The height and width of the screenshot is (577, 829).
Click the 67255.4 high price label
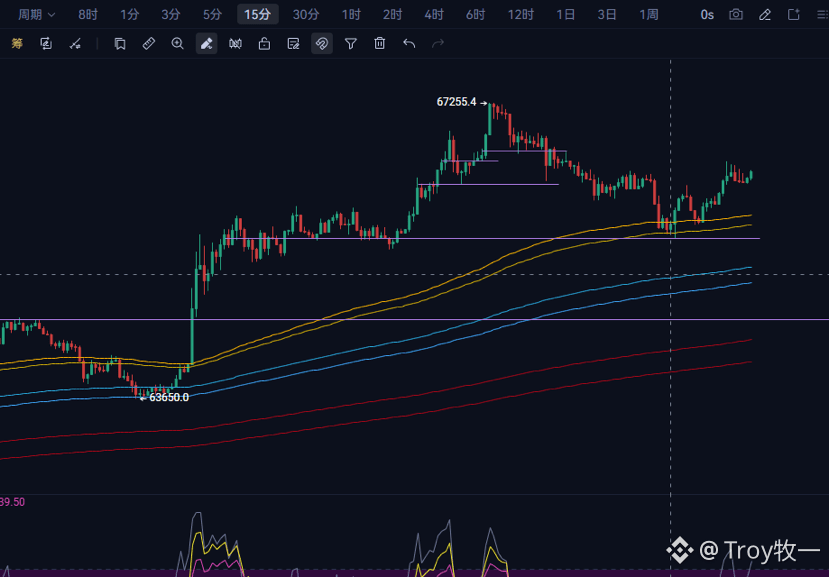[x=456, y=102]
